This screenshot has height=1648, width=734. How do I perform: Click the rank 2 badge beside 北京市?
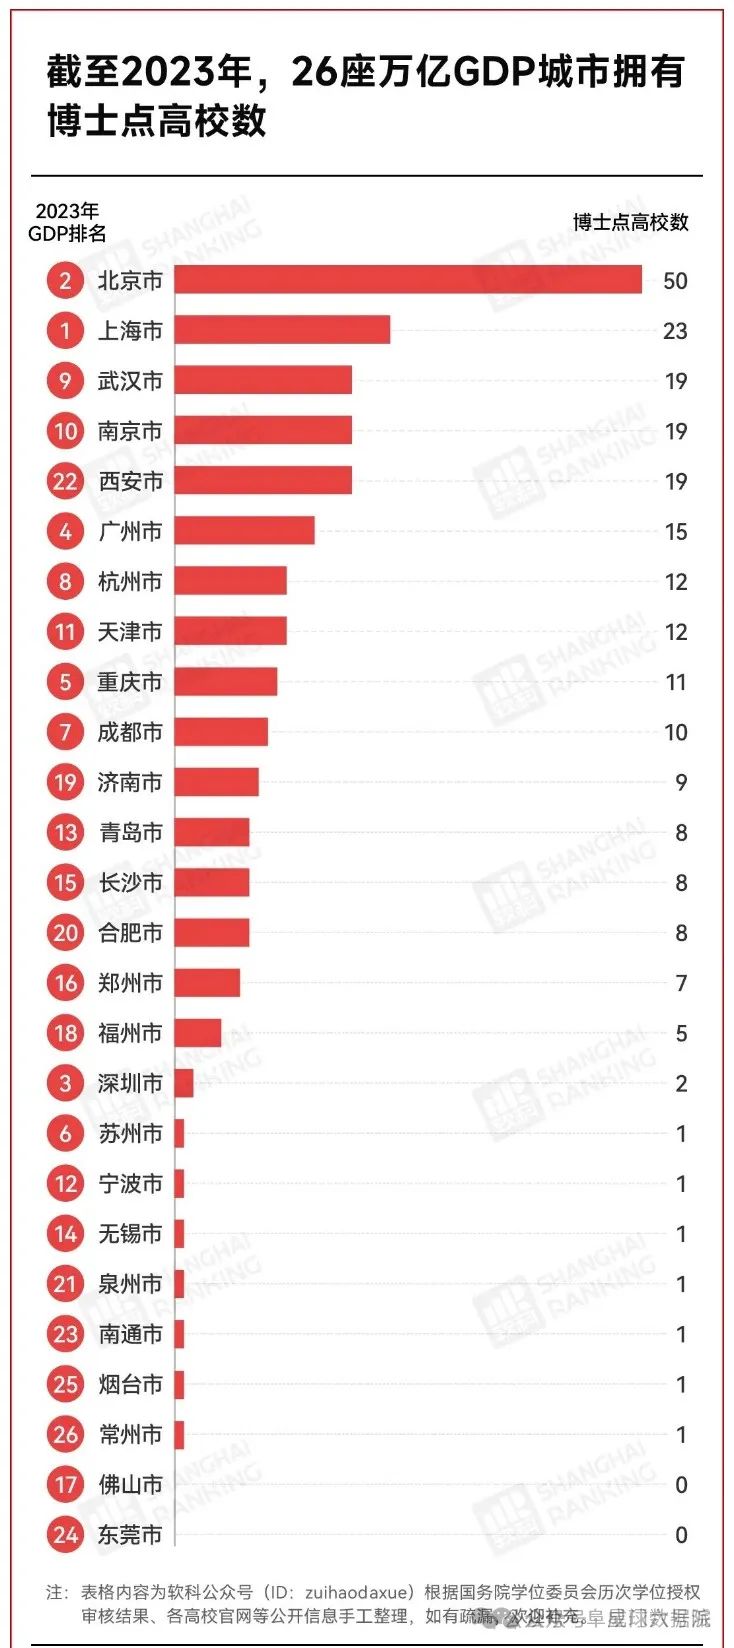click(65, 280)
